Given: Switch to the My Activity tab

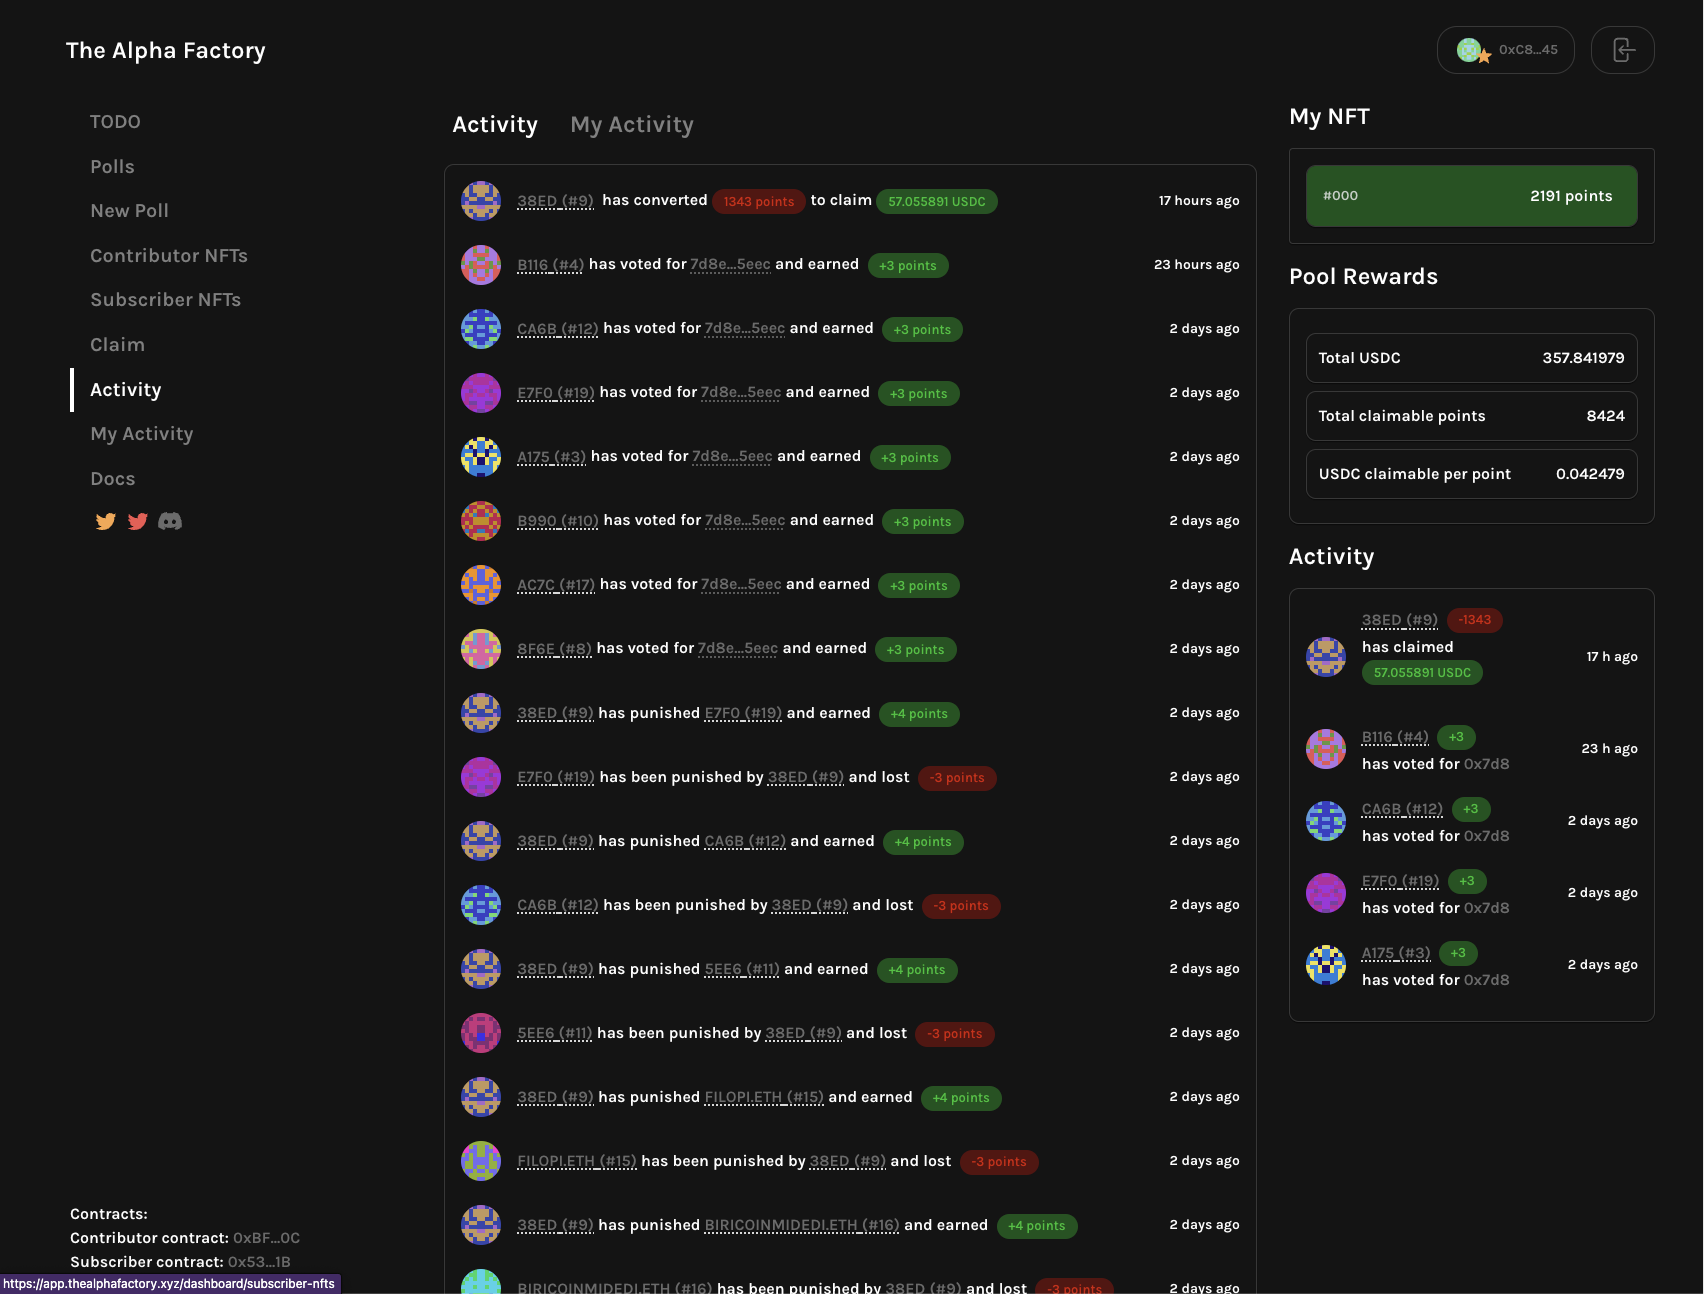Looking at the screenshot, I should tap(631, 125).
